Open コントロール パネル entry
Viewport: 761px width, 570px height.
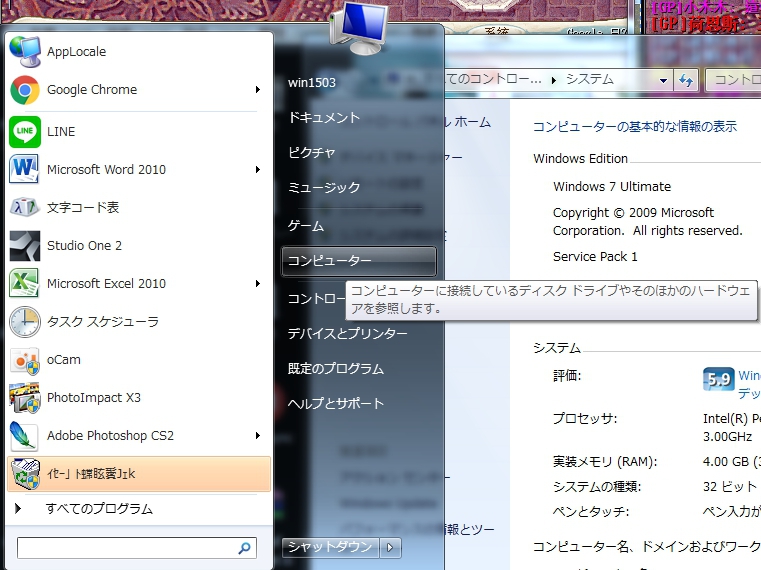[x=316, y=298]
